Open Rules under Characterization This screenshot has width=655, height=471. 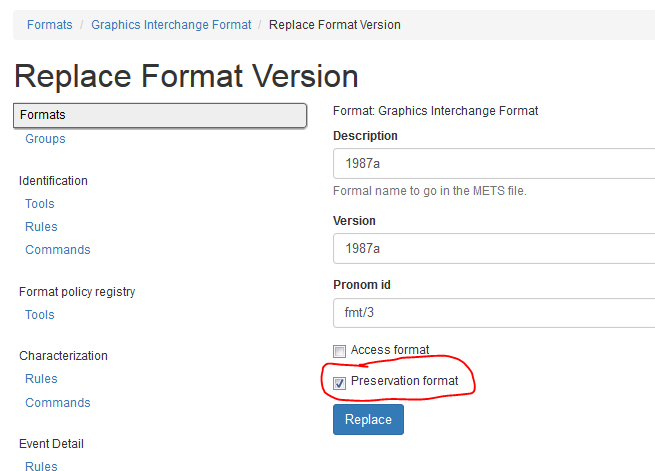pyautogui.click(x=41, y=379)
